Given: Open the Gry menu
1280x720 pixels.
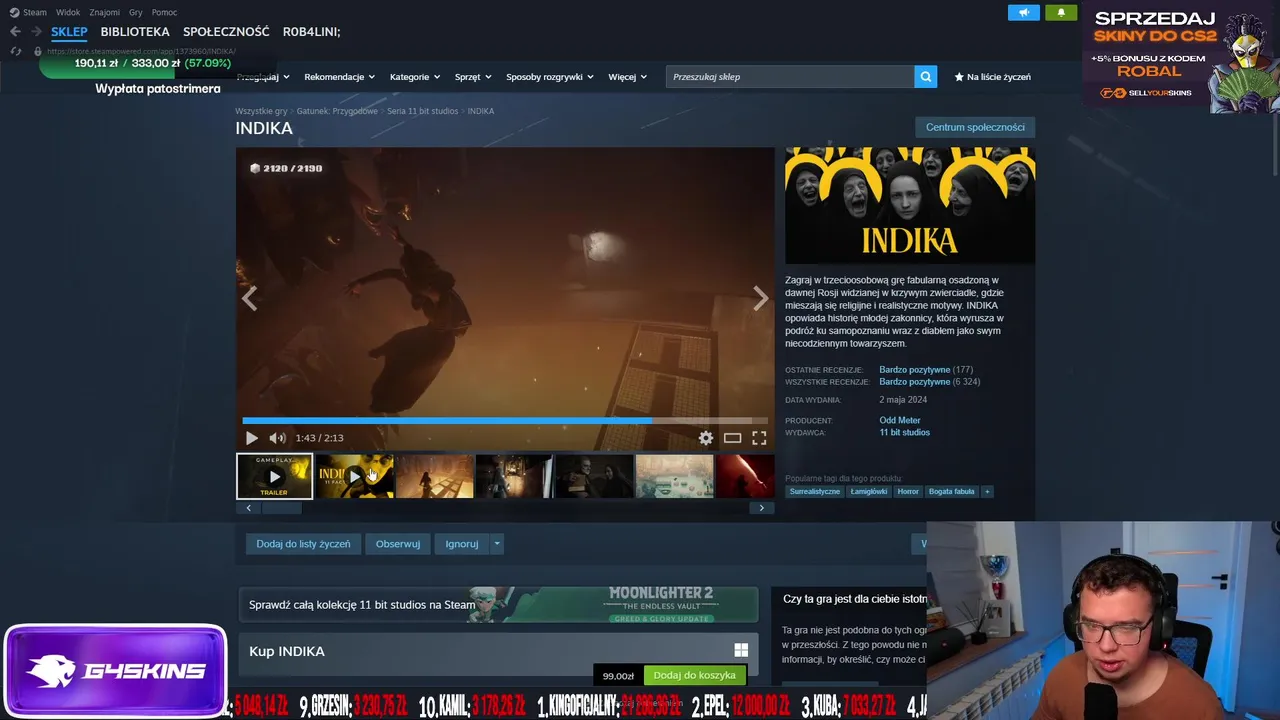Looking at the screenshot, I should (136, 12).
